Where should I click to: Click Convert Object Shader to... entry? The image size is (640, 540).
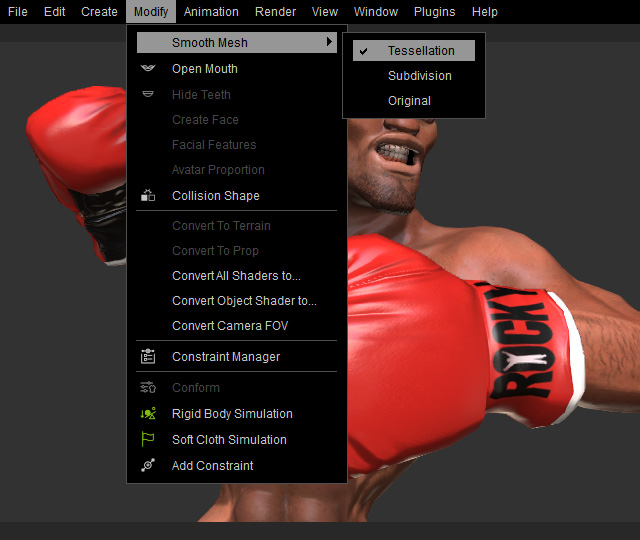244,301
